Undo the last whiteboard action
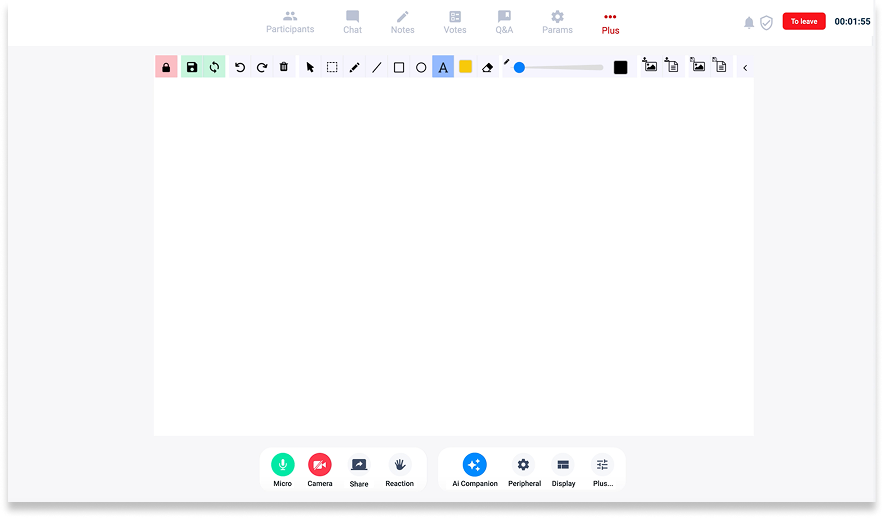 click(240, 67)
